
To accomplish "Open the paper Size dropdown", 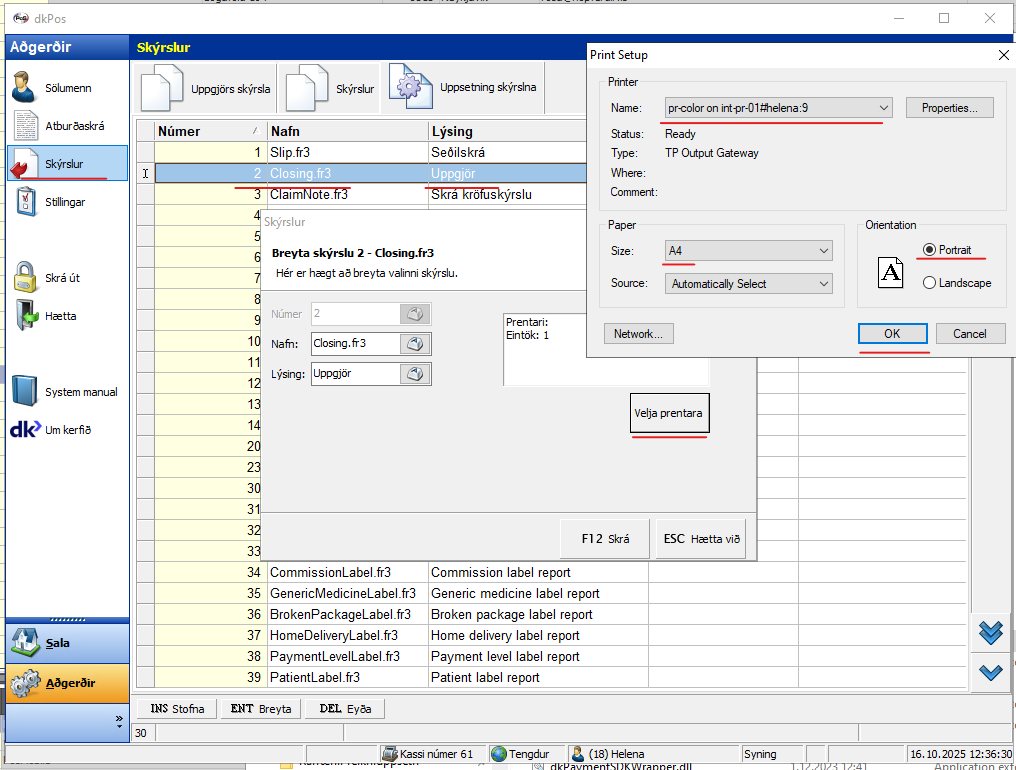I will [x=823, y=251].
